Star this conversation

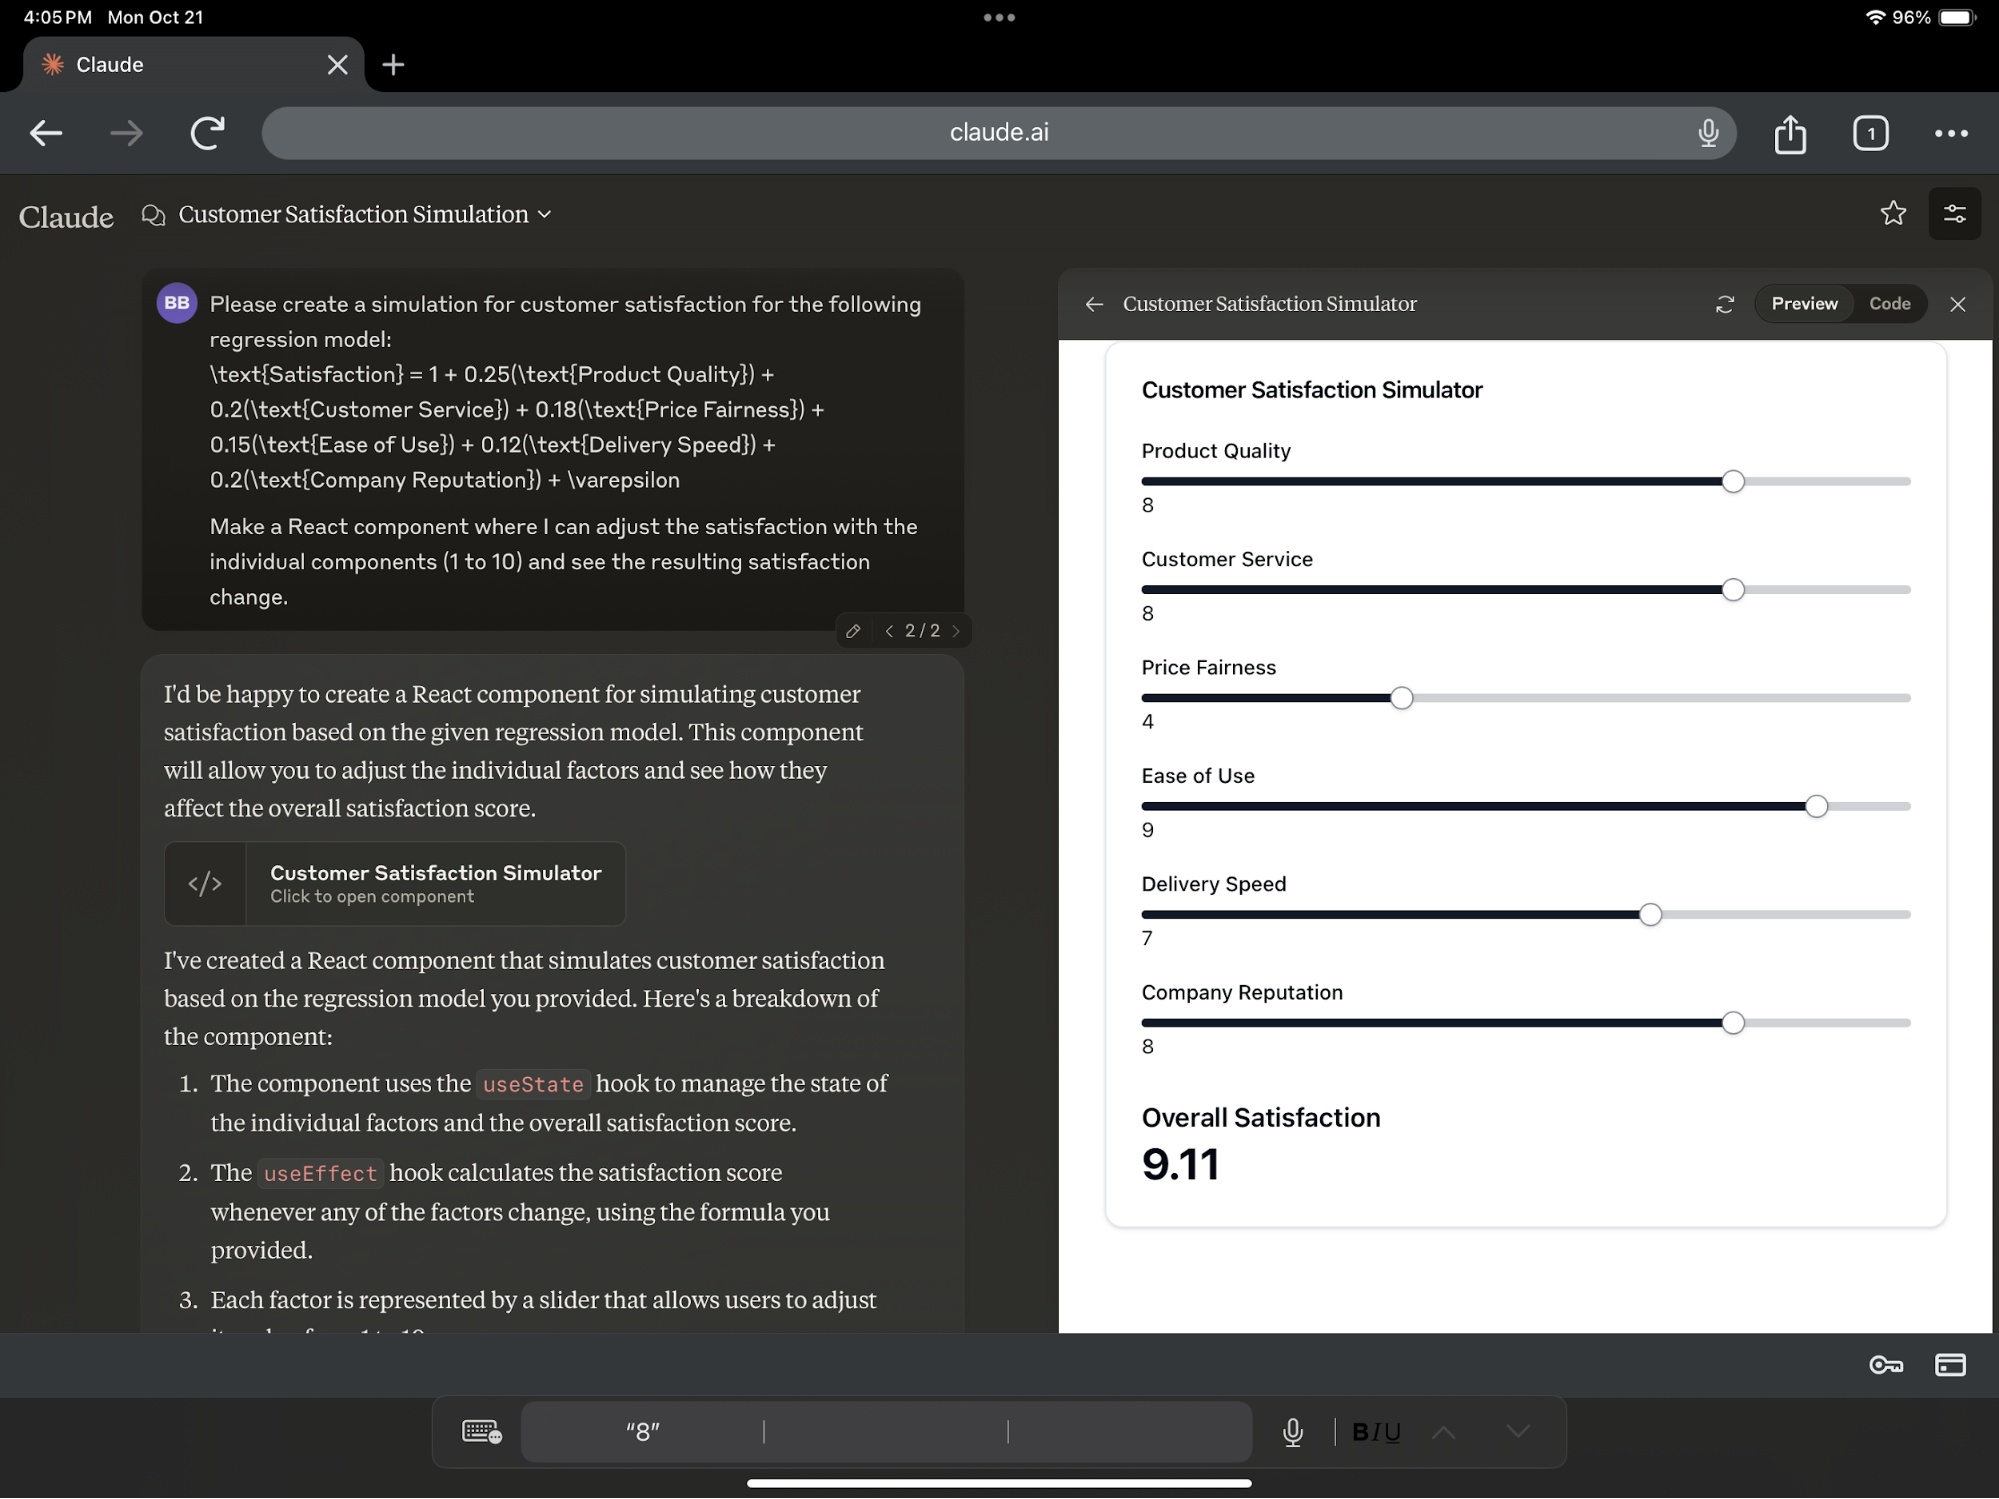point(1892,214)
